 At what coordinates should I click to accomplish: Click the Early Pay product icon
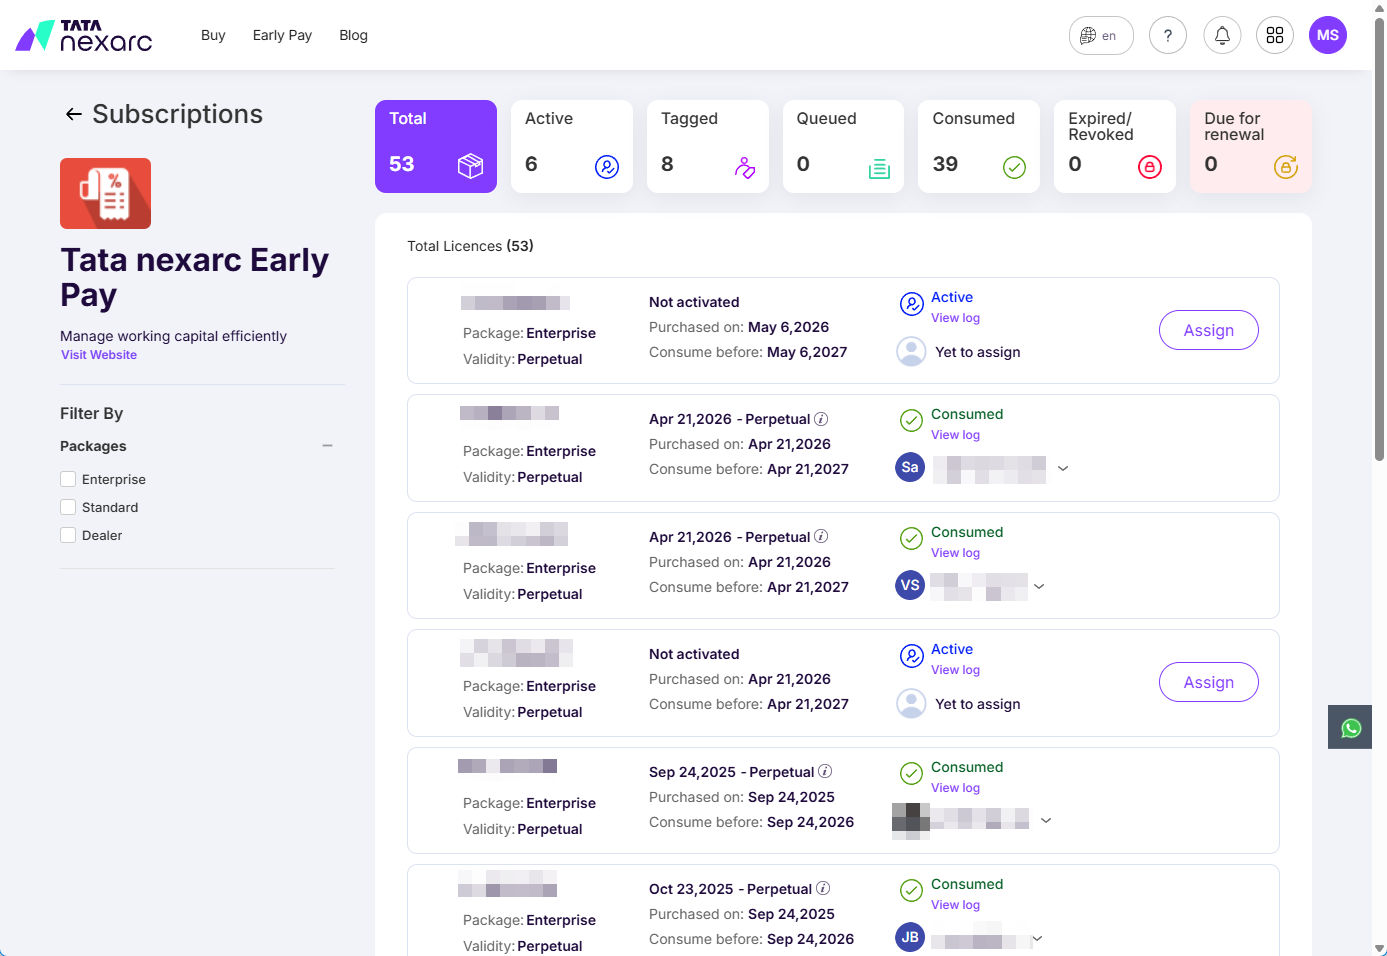click(x=105, y=193)
